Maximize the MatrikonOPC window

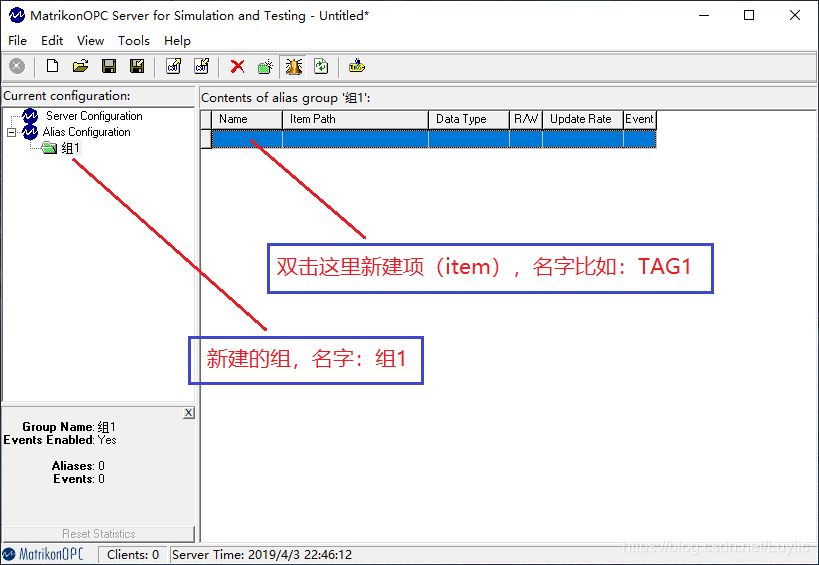click(749, 15)
